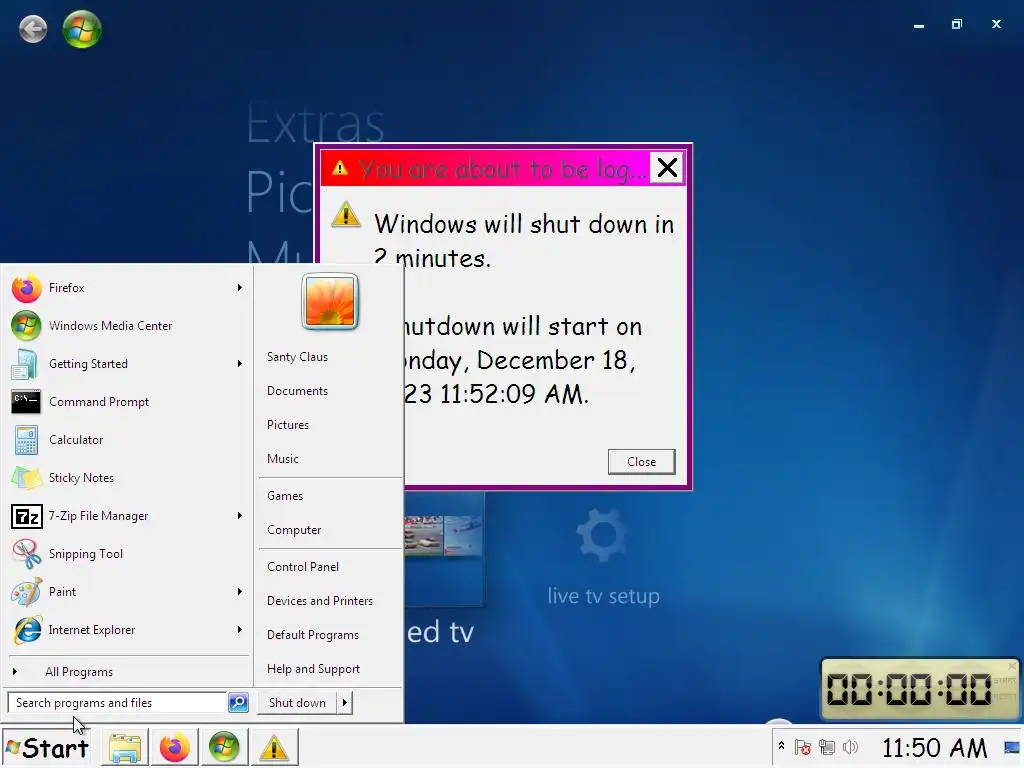
Task: Open Firefox from the Start menu list
Action: click(127, 288)
